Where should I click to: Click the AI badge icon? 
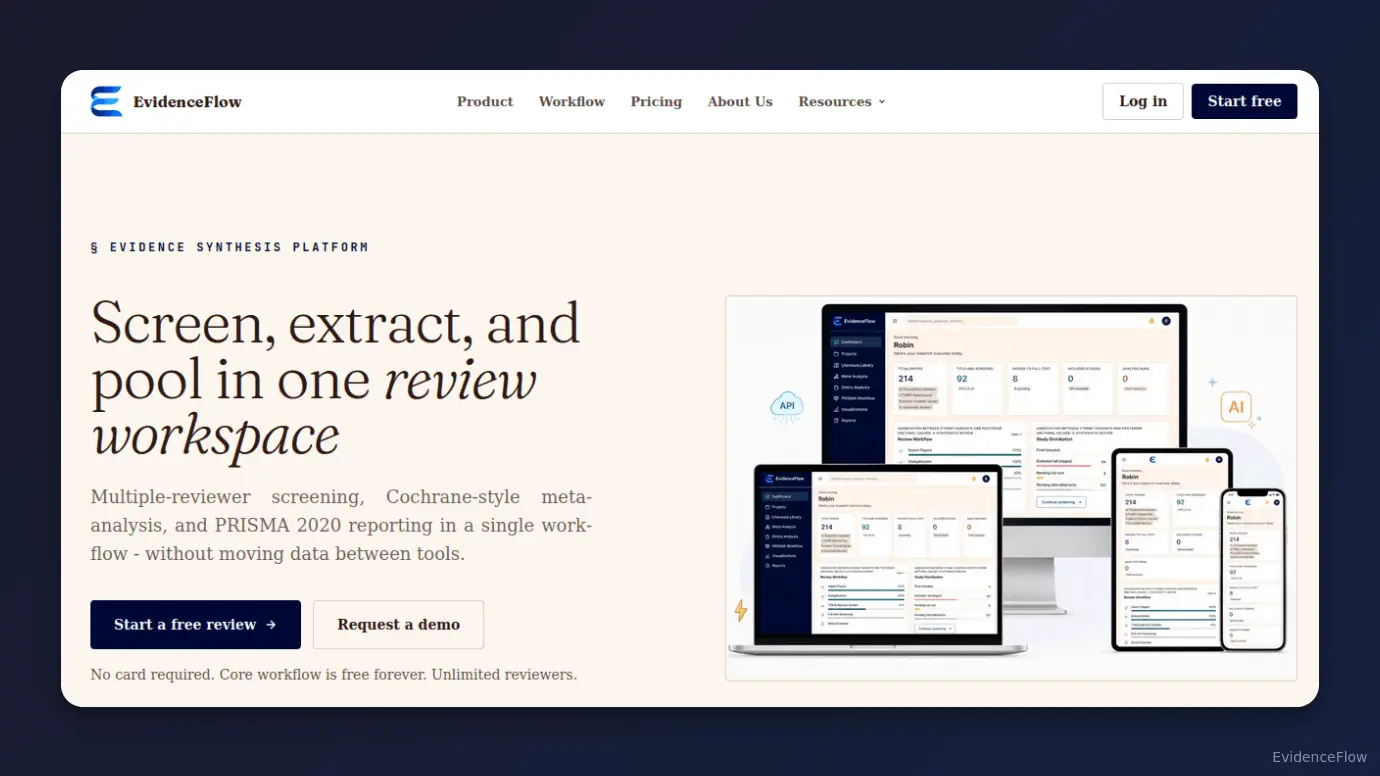coord(1236,407)
